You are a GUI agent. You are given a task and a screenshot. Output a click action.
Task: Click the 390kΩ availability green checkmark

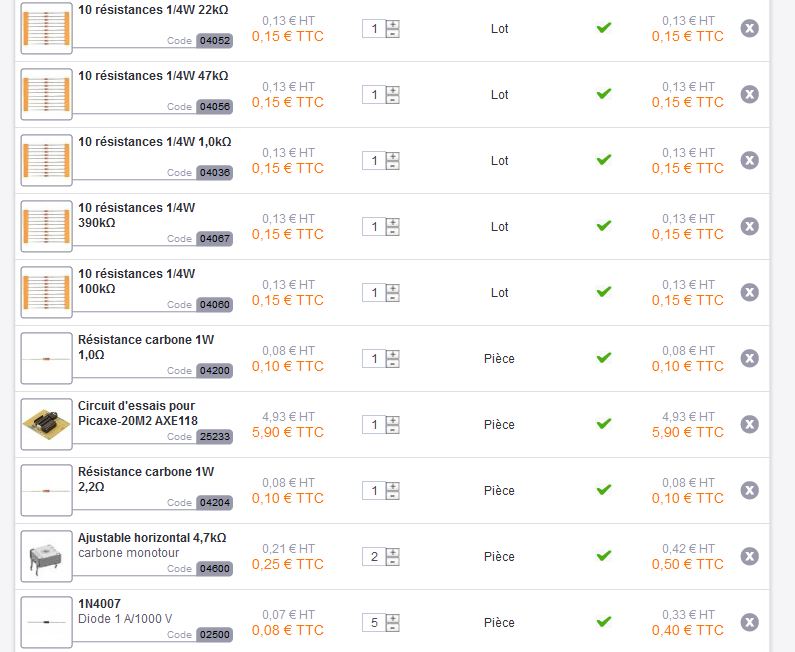(603, 226)
